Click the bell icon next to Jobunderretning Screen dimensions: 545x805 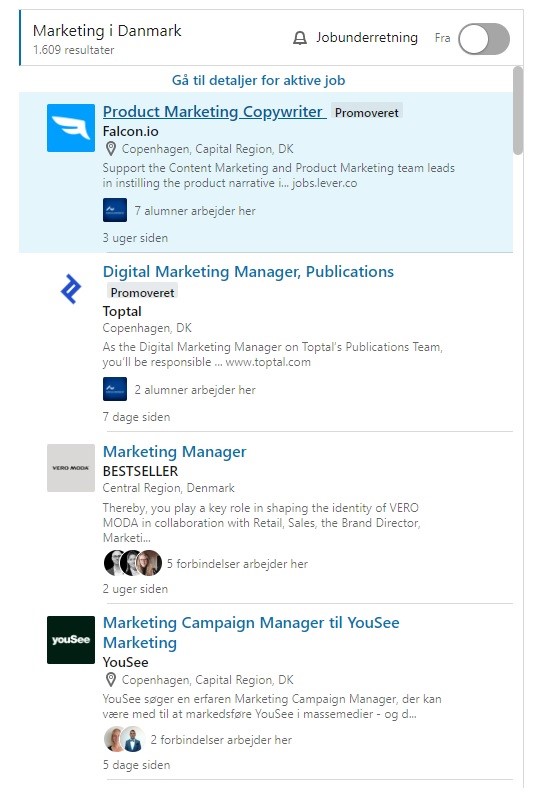coord(300,38)
